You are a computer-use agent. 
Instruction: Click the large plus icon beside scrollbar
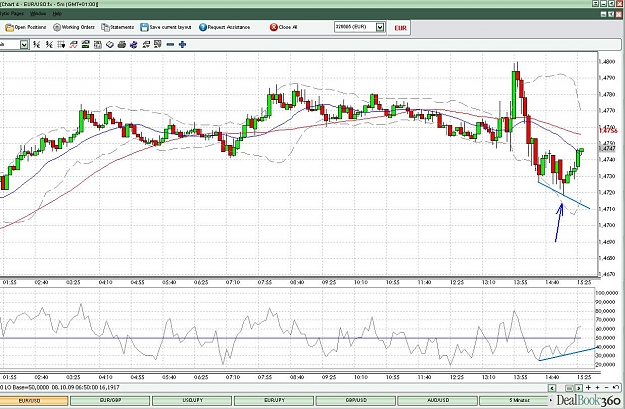click(x=588, y=387)
